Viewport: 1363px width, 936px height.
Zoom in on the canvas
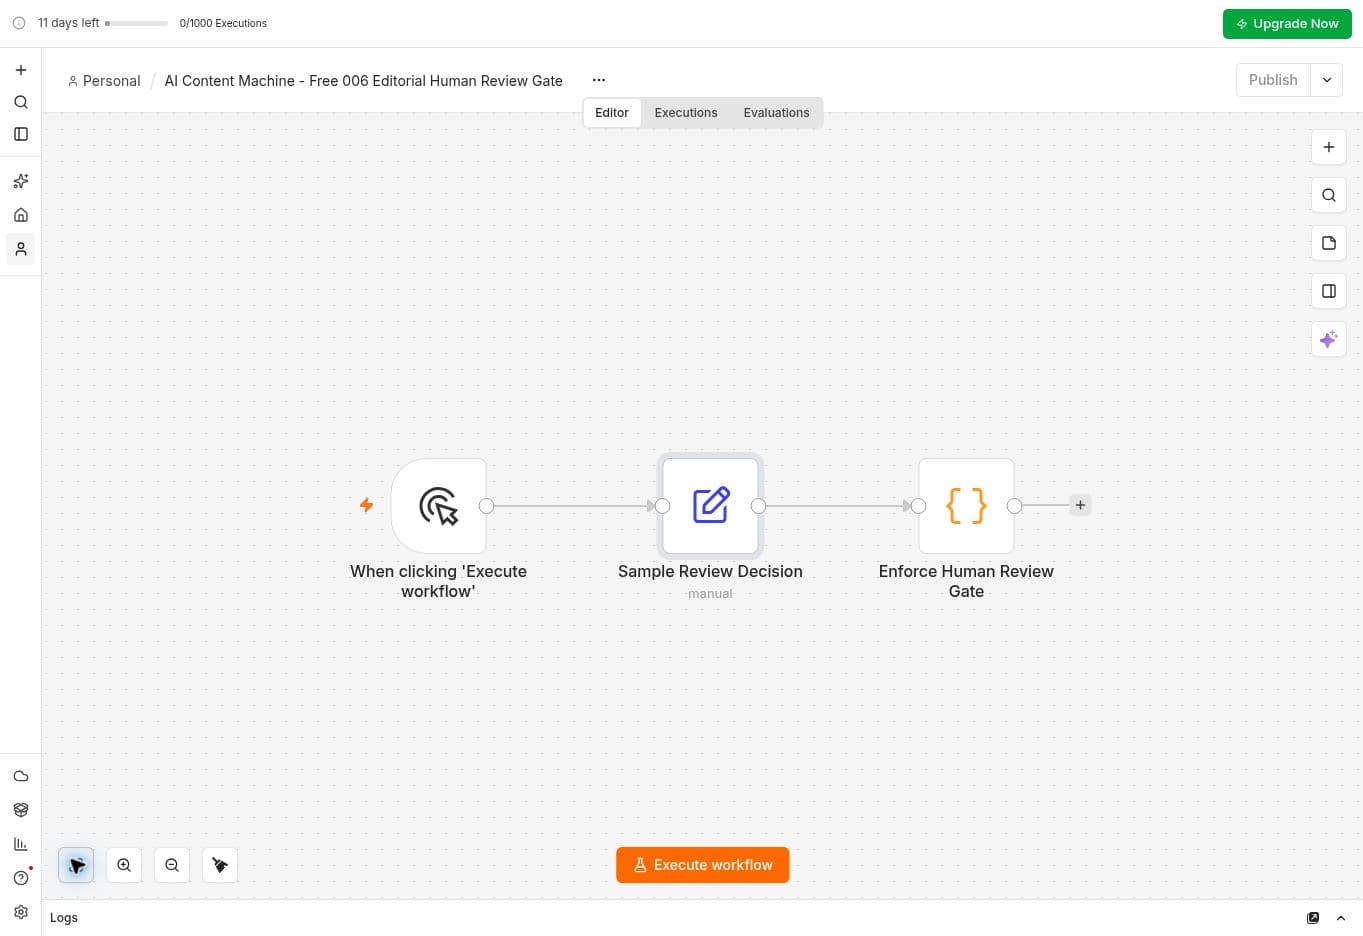point(124,865)
